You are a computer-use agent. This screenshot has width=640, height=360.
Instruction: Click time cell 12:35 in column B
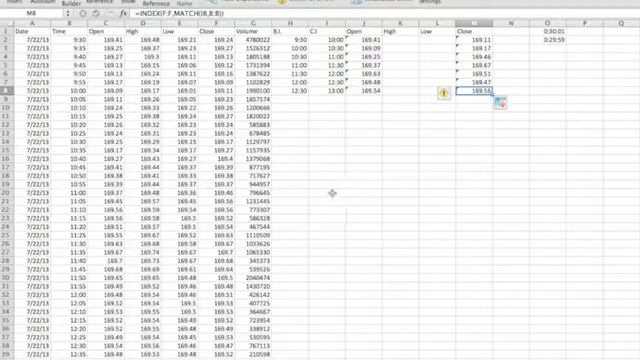(69, 354)
